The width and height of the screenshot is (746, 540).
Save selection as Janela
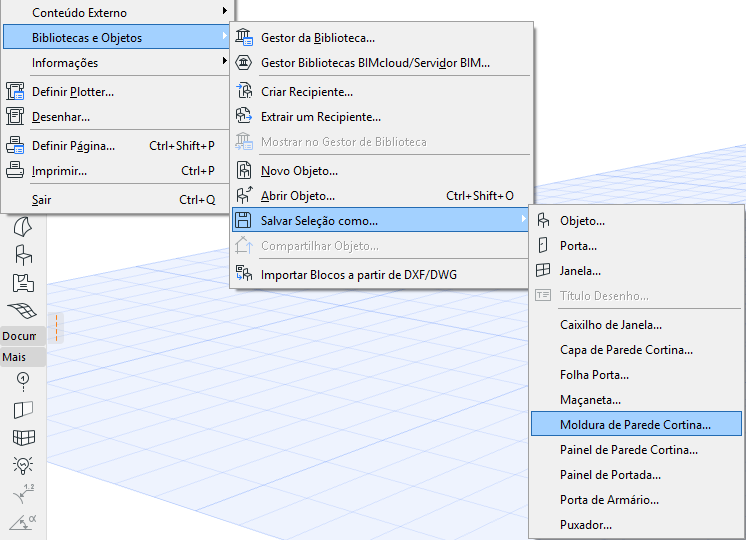pos(637,271)
